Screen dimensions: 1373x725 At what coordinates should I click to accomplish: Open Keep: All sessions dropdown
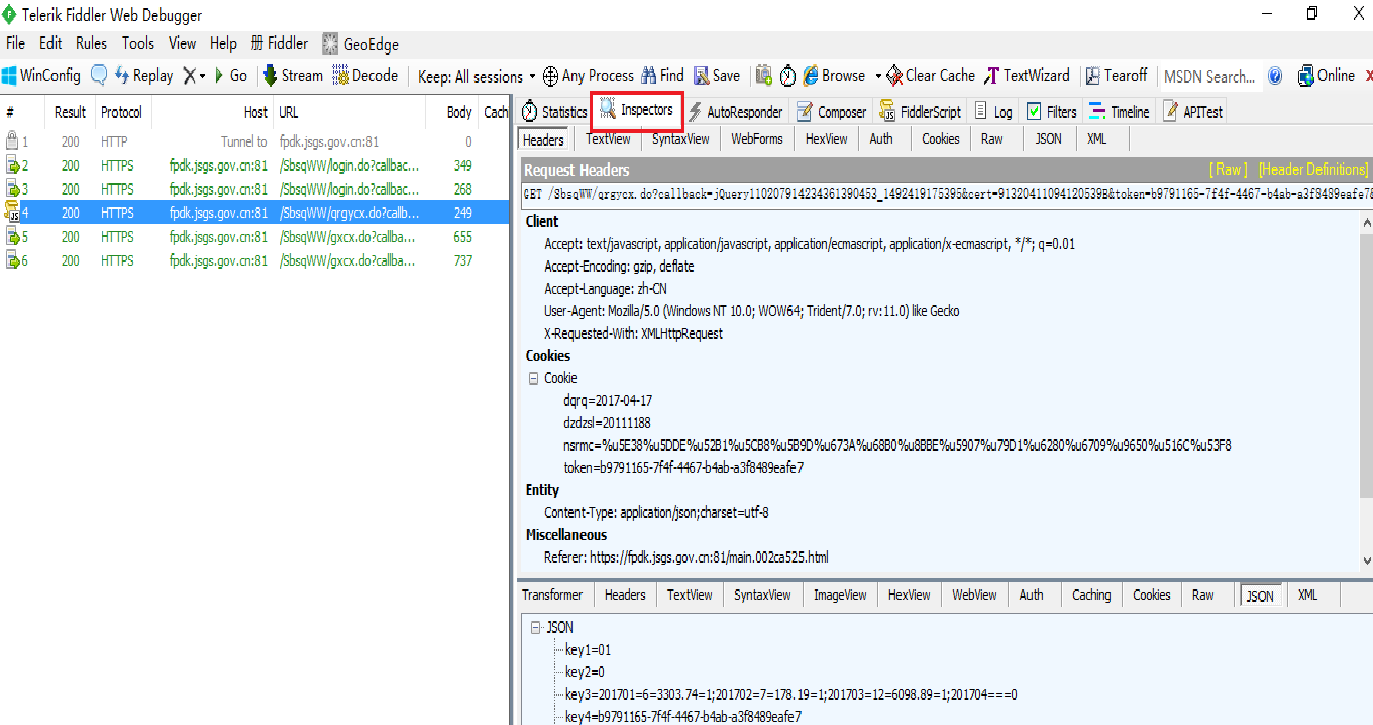[x=477, y=76]
